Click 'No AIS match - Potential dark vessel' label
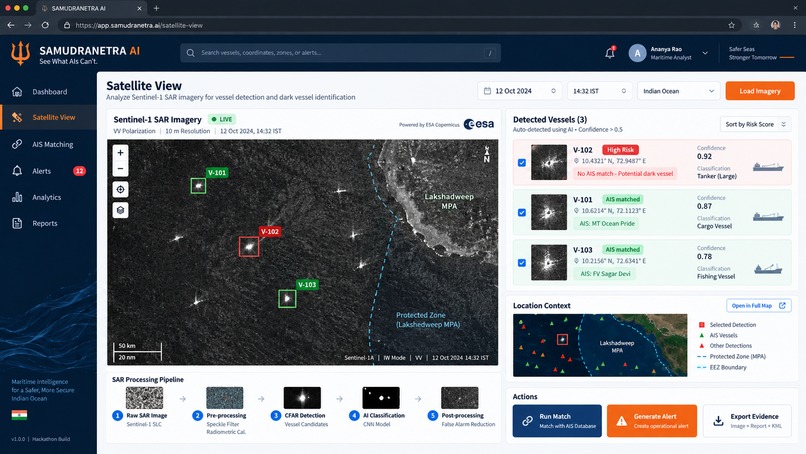 (x=625, y=174)
